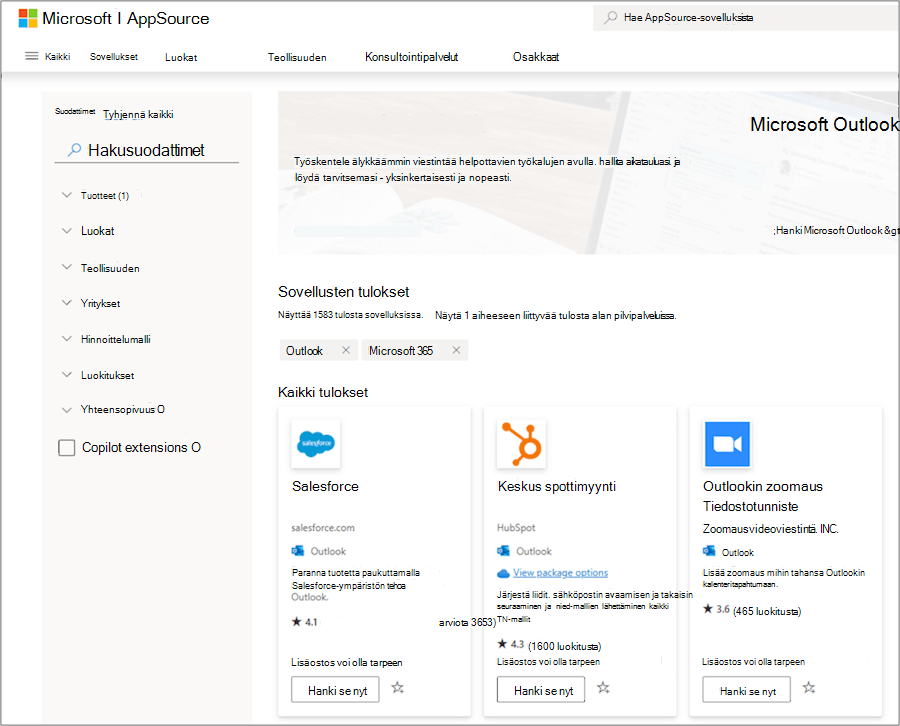Image resolution: width=900 pixels, height=726 pixels.
Task: Open the Outlookin zoomaus card title
Action: click(763, 496)
